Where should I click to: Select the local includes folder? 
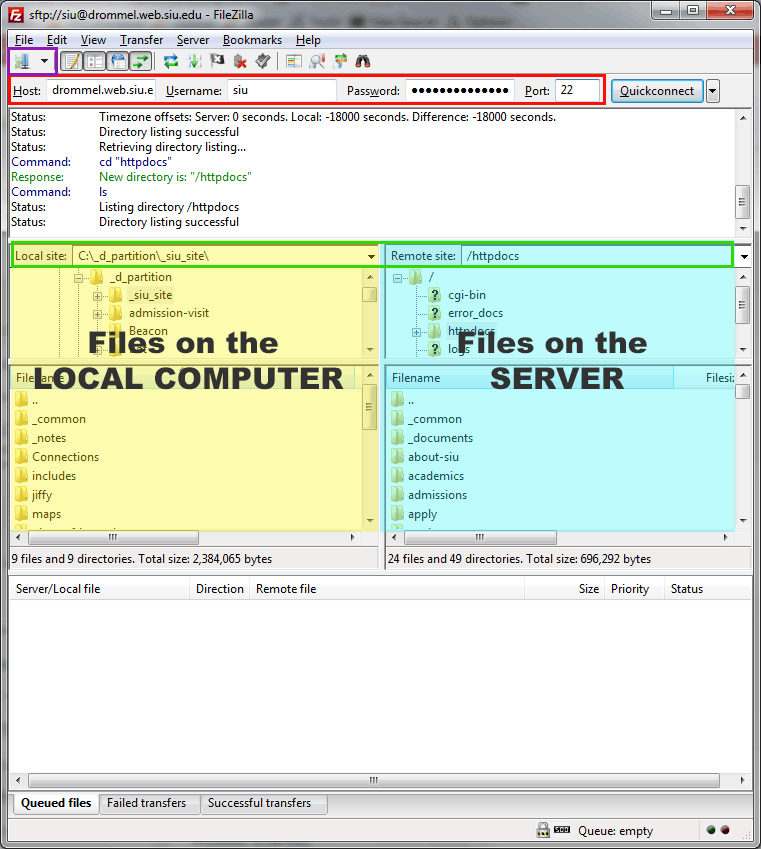tap(45, 476)
